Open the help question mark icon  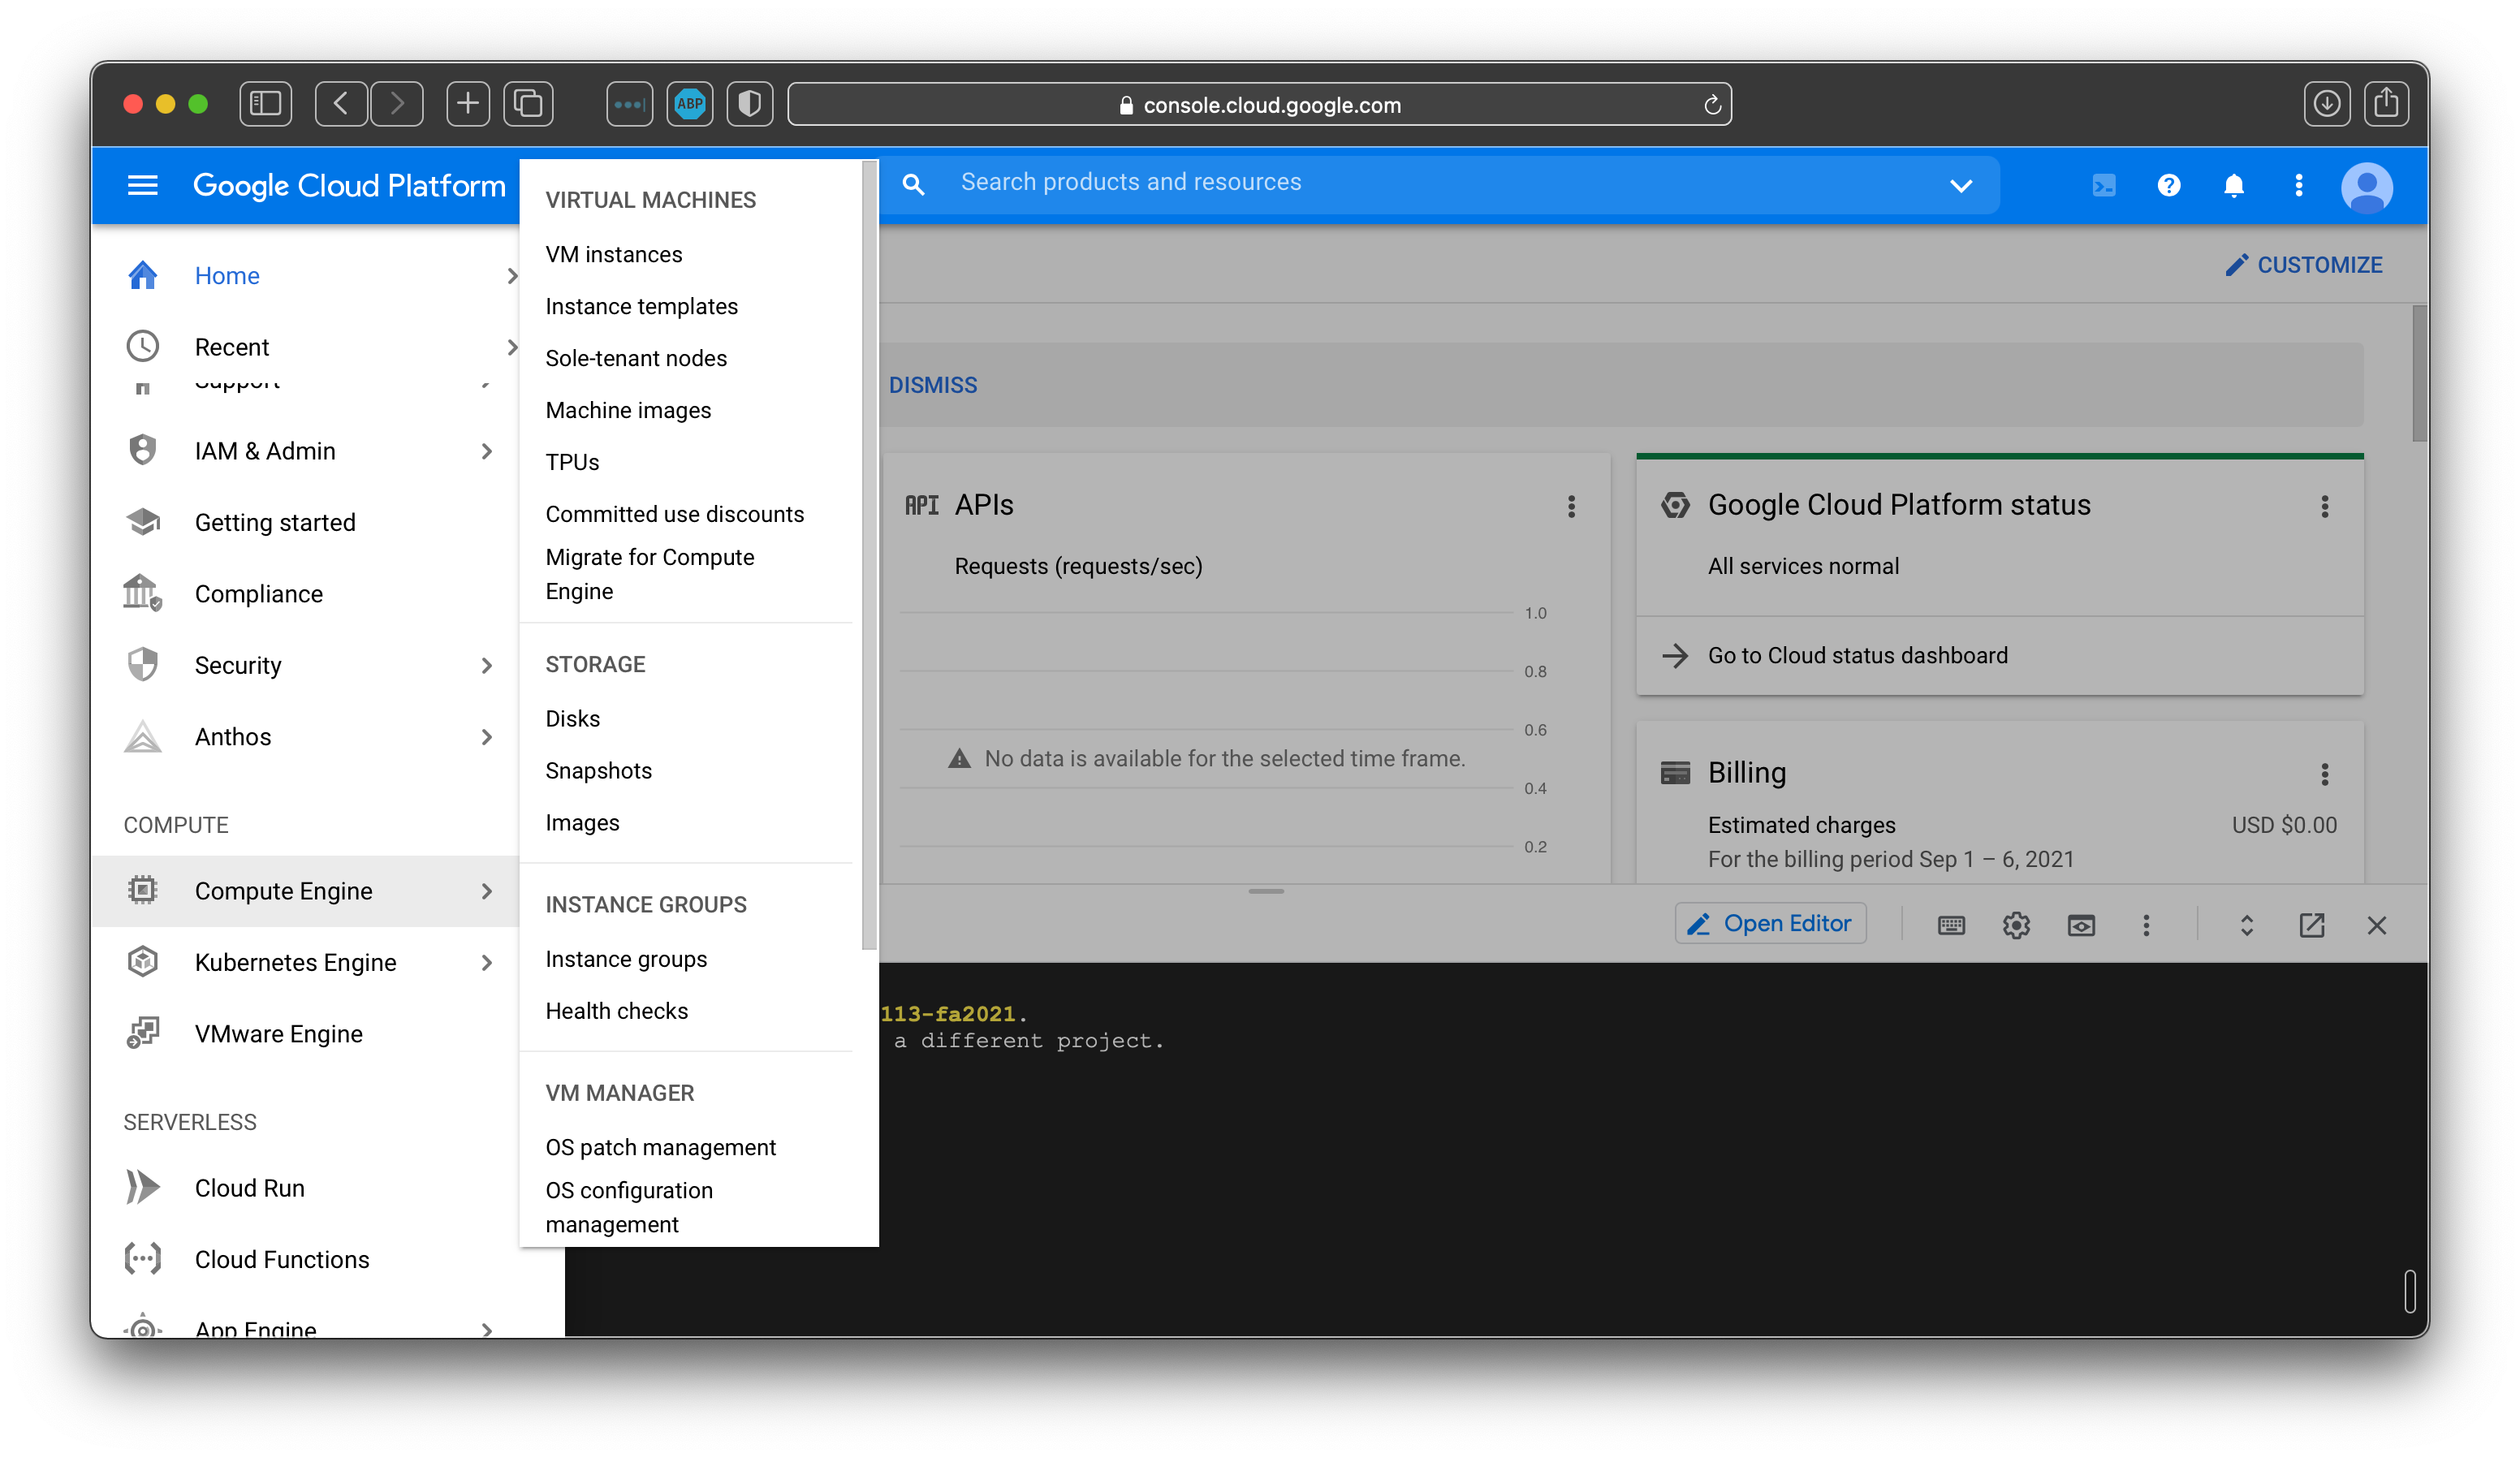tap(2168, 185)
